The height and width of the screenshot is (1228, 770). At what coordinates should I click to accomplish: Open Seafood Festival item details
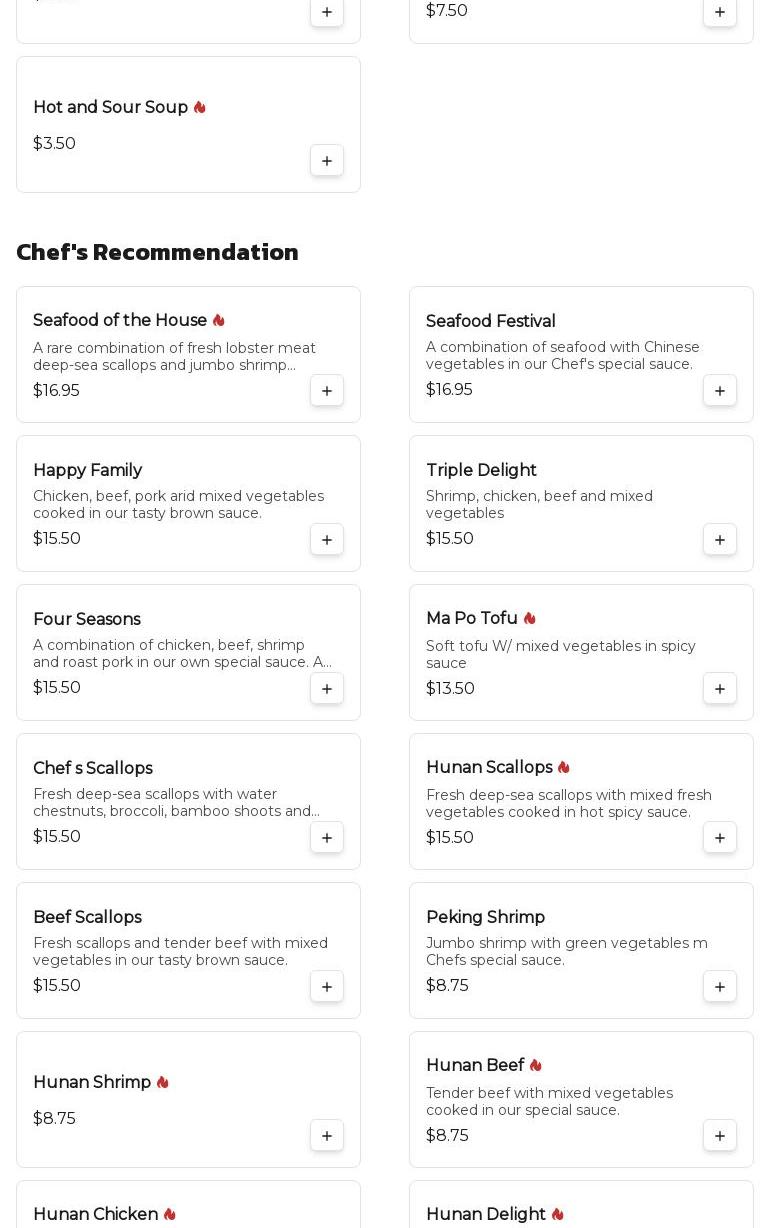tap(490, 321)
